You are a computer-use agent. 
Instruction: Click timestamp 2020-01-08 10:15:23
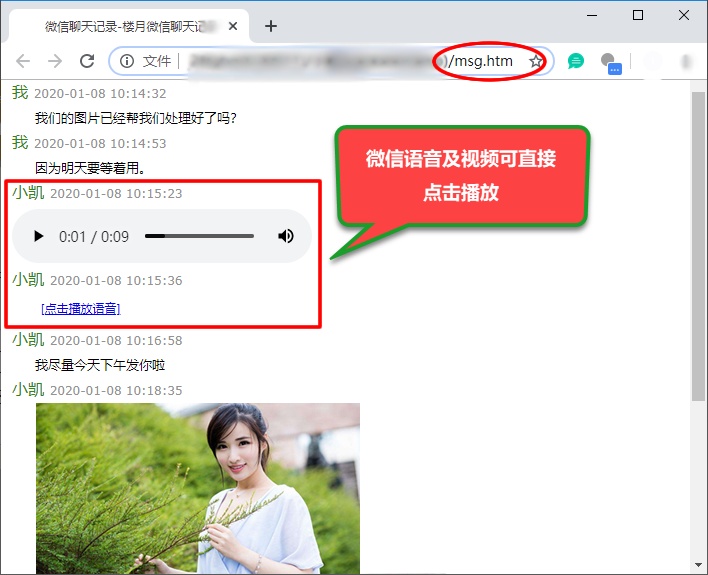[116, 194]
